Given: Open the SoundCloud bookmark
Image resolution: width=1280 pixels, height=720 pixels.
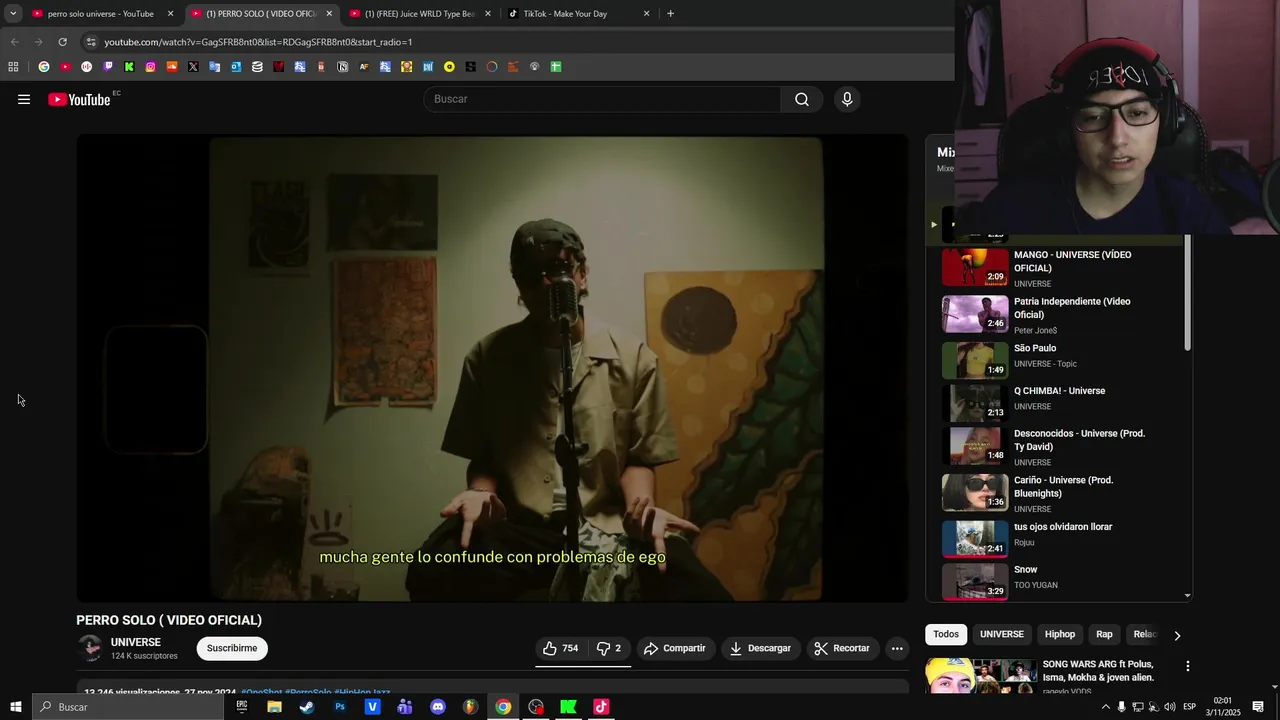Looking at the screenshot, I should [x=172, y=67].
